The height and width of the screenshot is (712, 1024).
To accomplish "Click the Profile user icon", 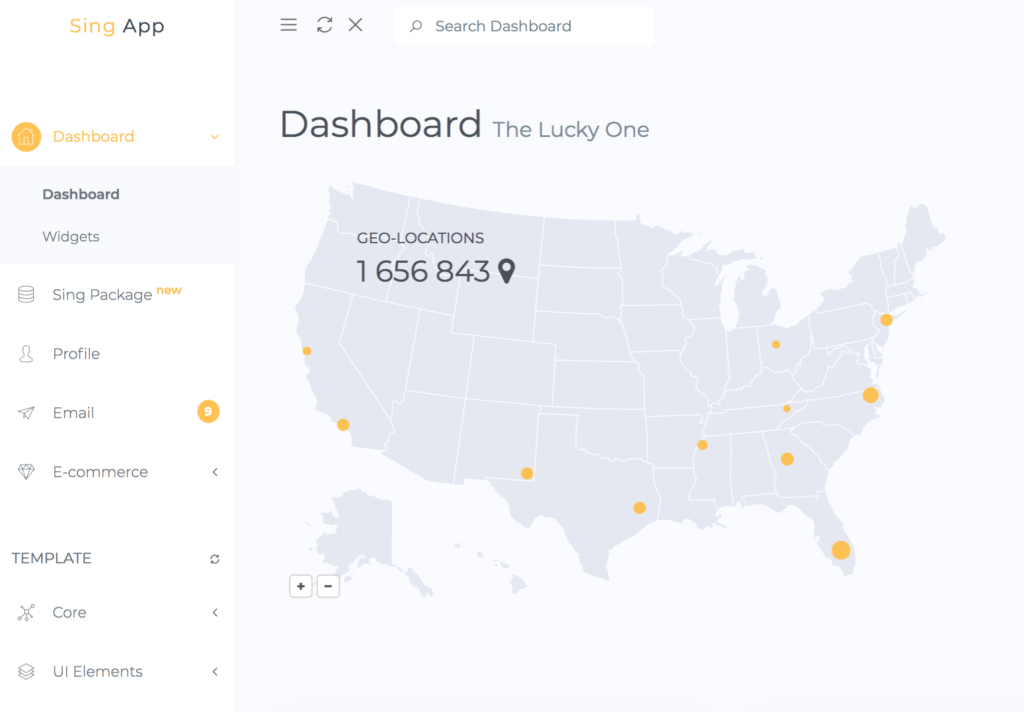I will [26, 354].
